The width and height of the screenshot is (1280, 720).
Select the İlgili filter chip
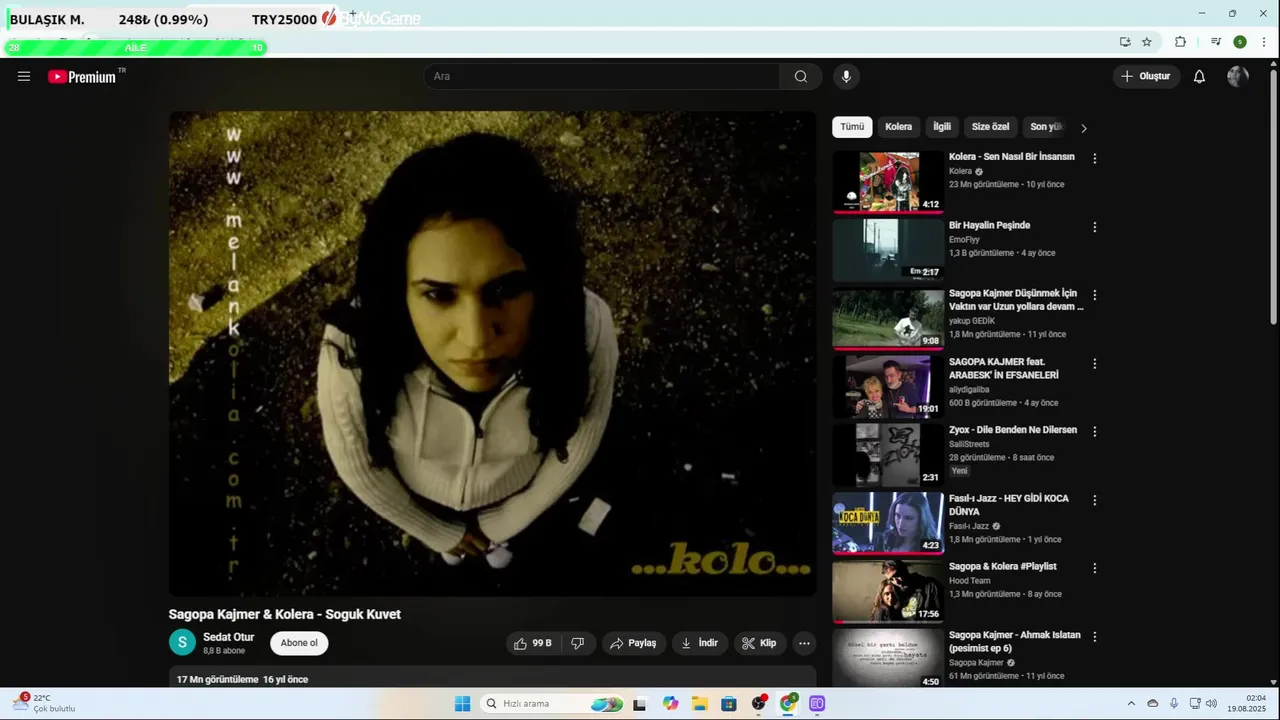tap(942, 127)
